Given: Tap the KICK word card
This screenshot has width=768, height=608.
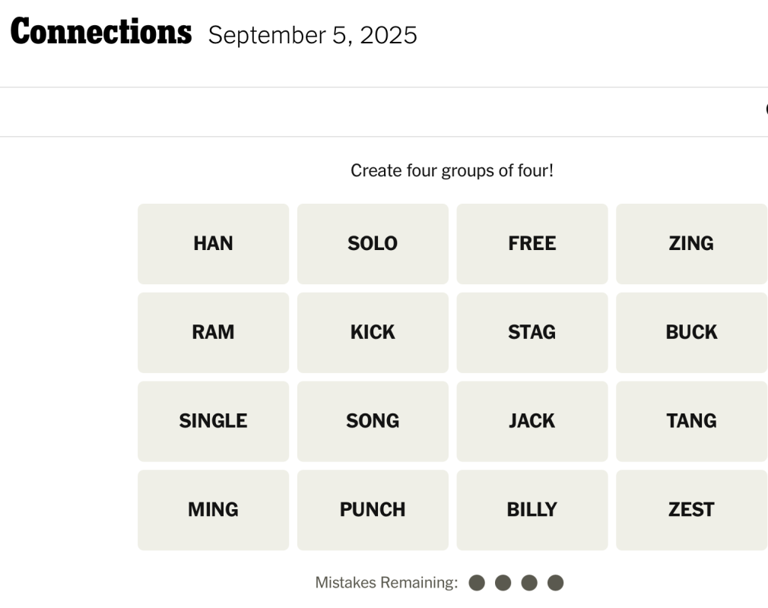Looking at the screenshot, I should pyautogui.click(x=372, y=332).
